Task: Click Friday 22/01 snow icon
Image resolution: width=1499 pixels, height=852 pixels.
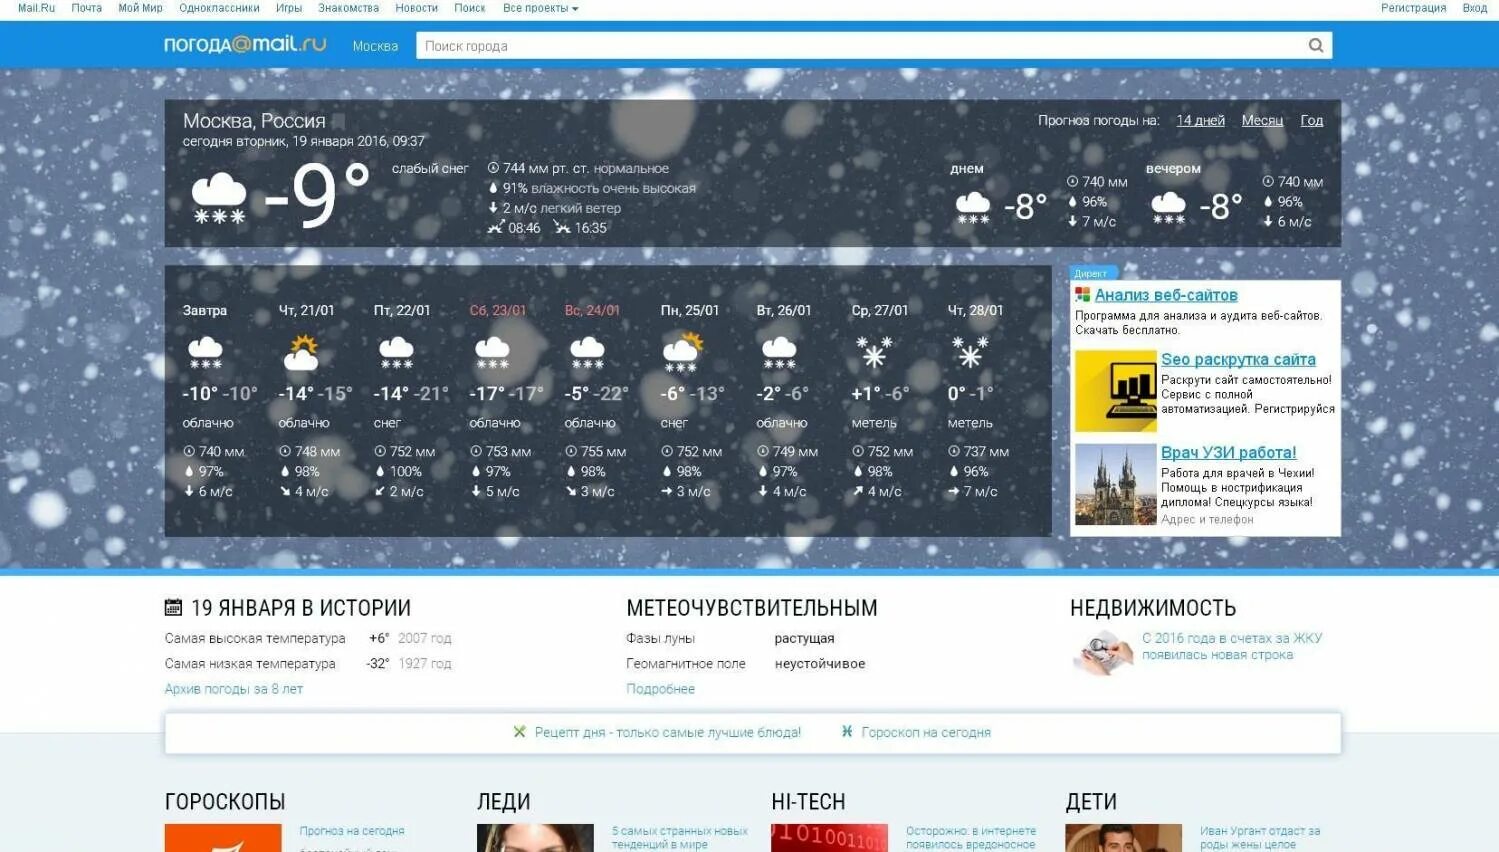Action: point(396,353)
